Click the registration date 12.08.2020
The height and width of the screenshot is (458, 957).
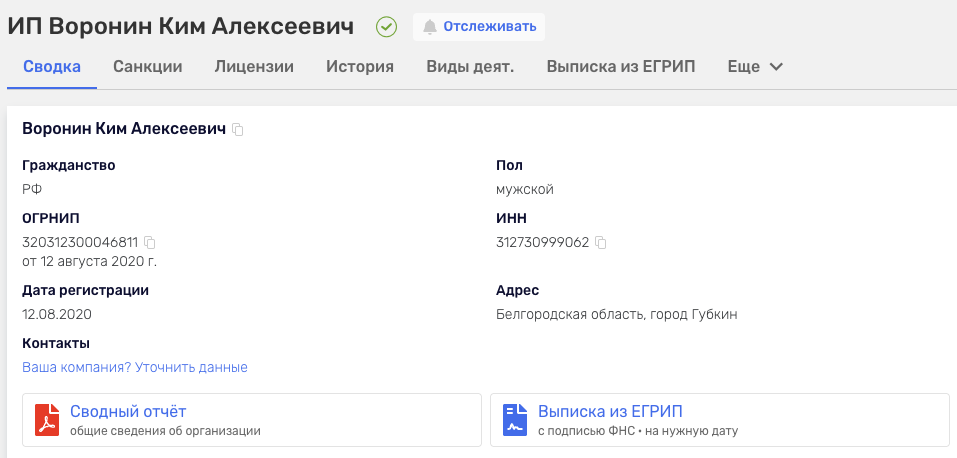pyautogui.click(x=57, y=314)
